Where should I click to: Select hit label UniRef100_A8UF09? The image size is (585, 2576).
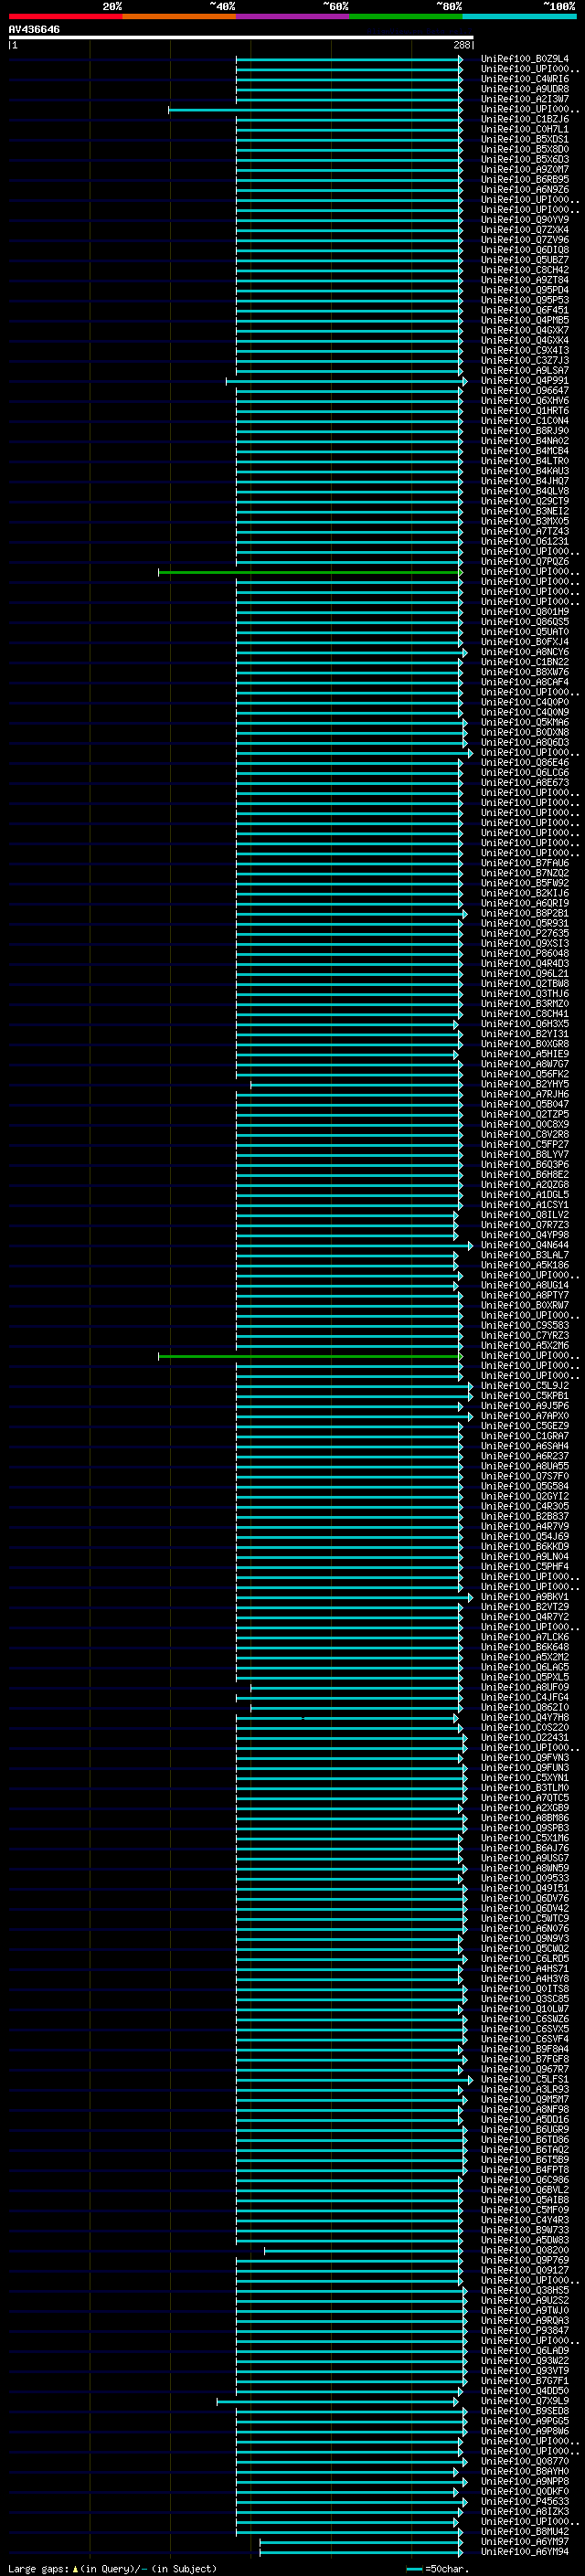tap(525, 1687)
